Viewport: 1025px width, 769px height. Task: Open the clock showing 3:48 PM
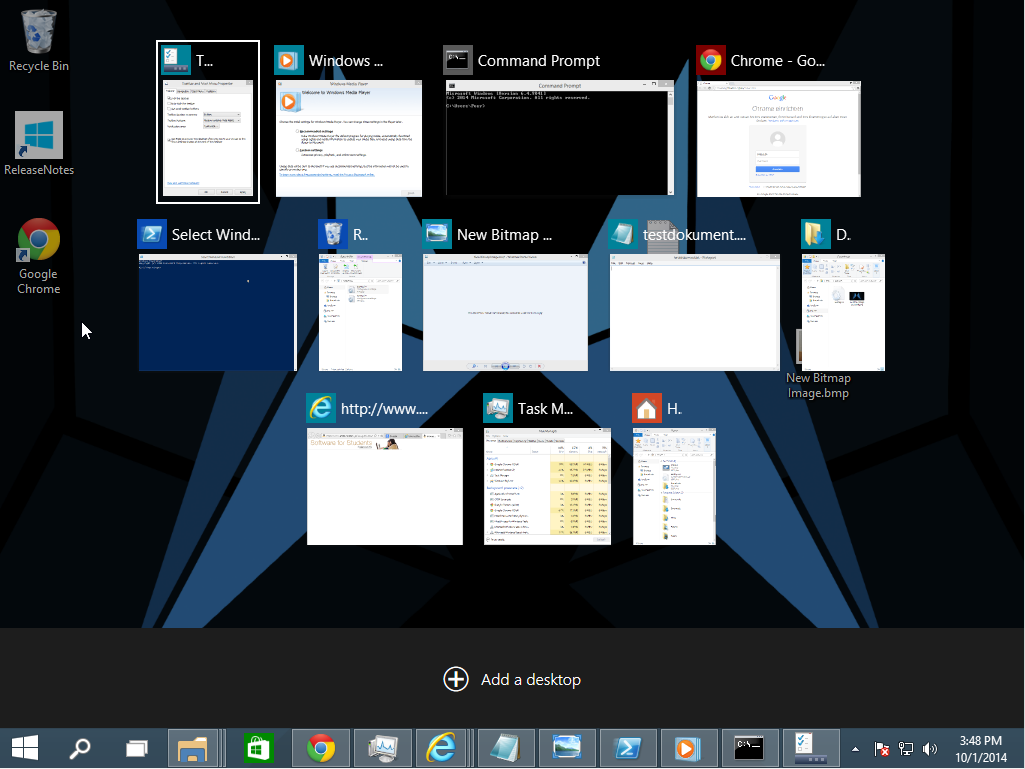tap(981, 748)
